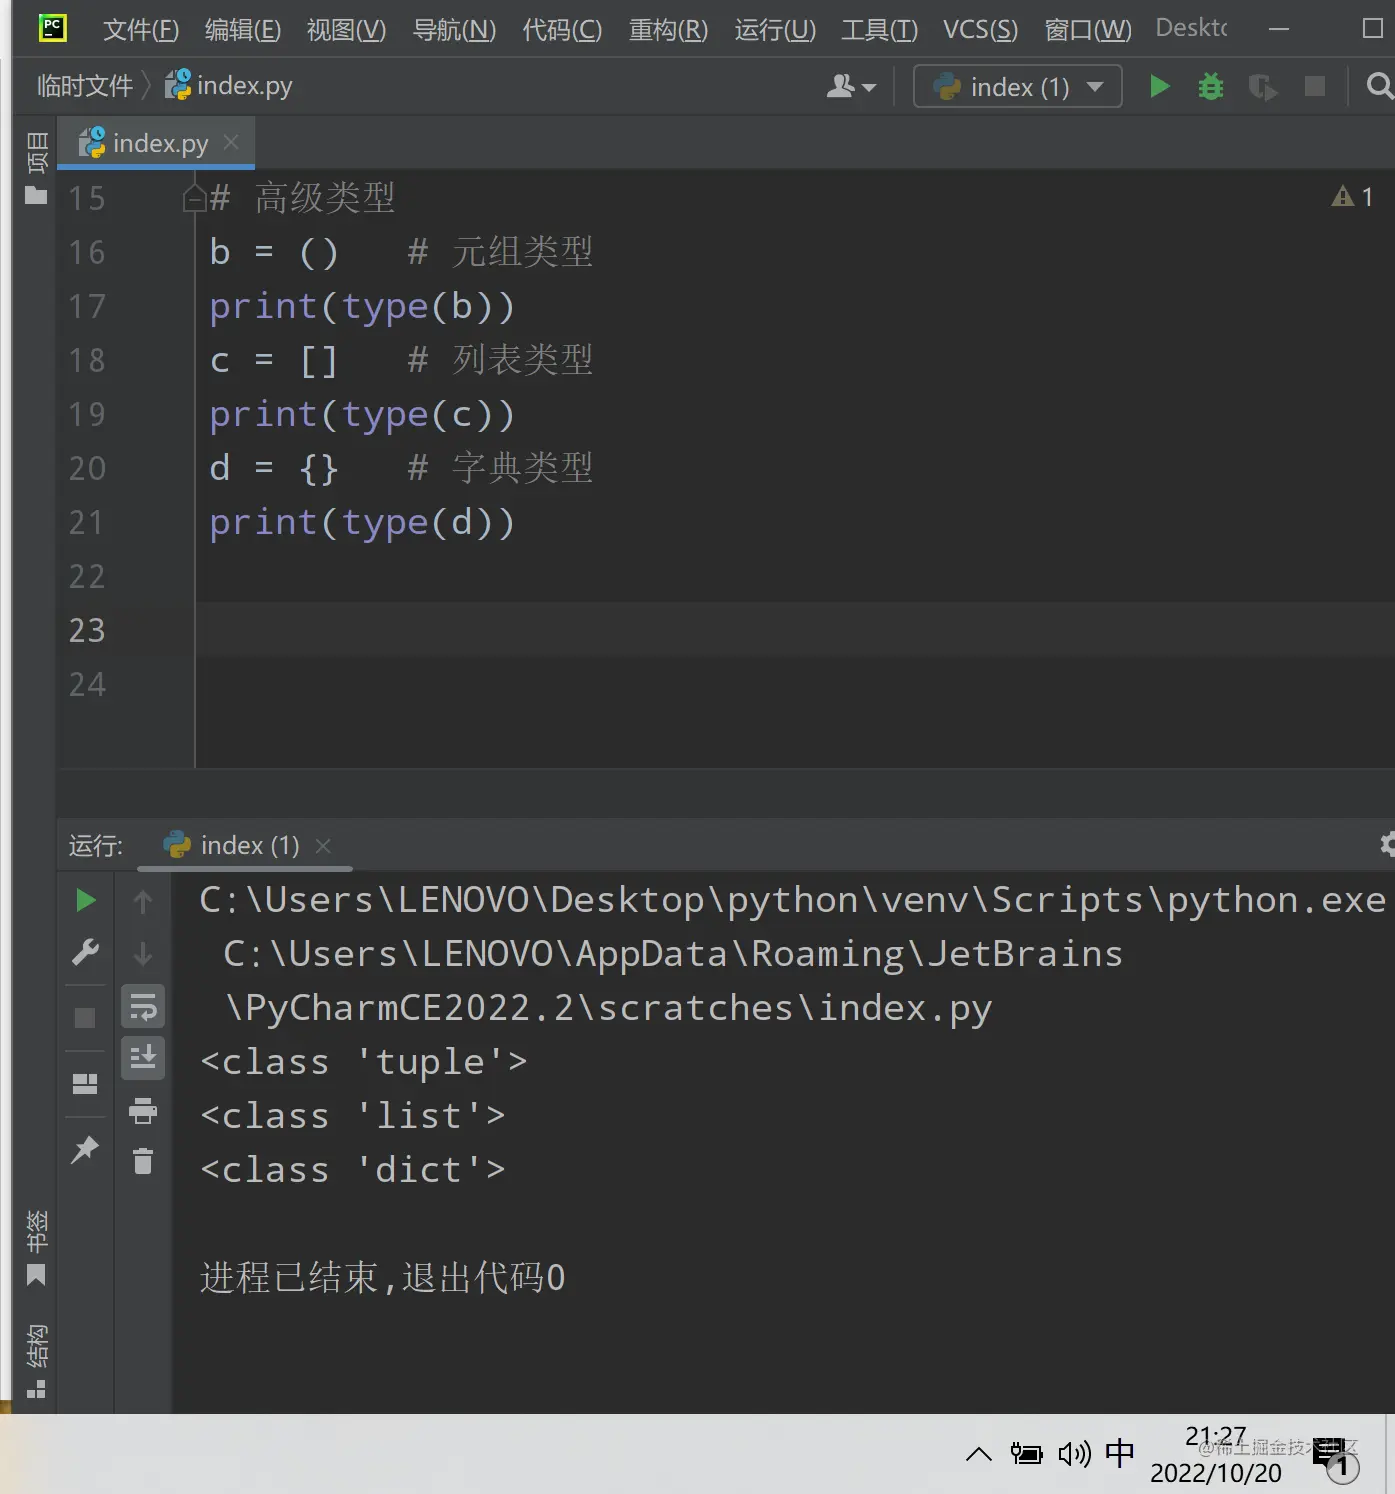Open run panel settings gear icon

coord(1388,845)
